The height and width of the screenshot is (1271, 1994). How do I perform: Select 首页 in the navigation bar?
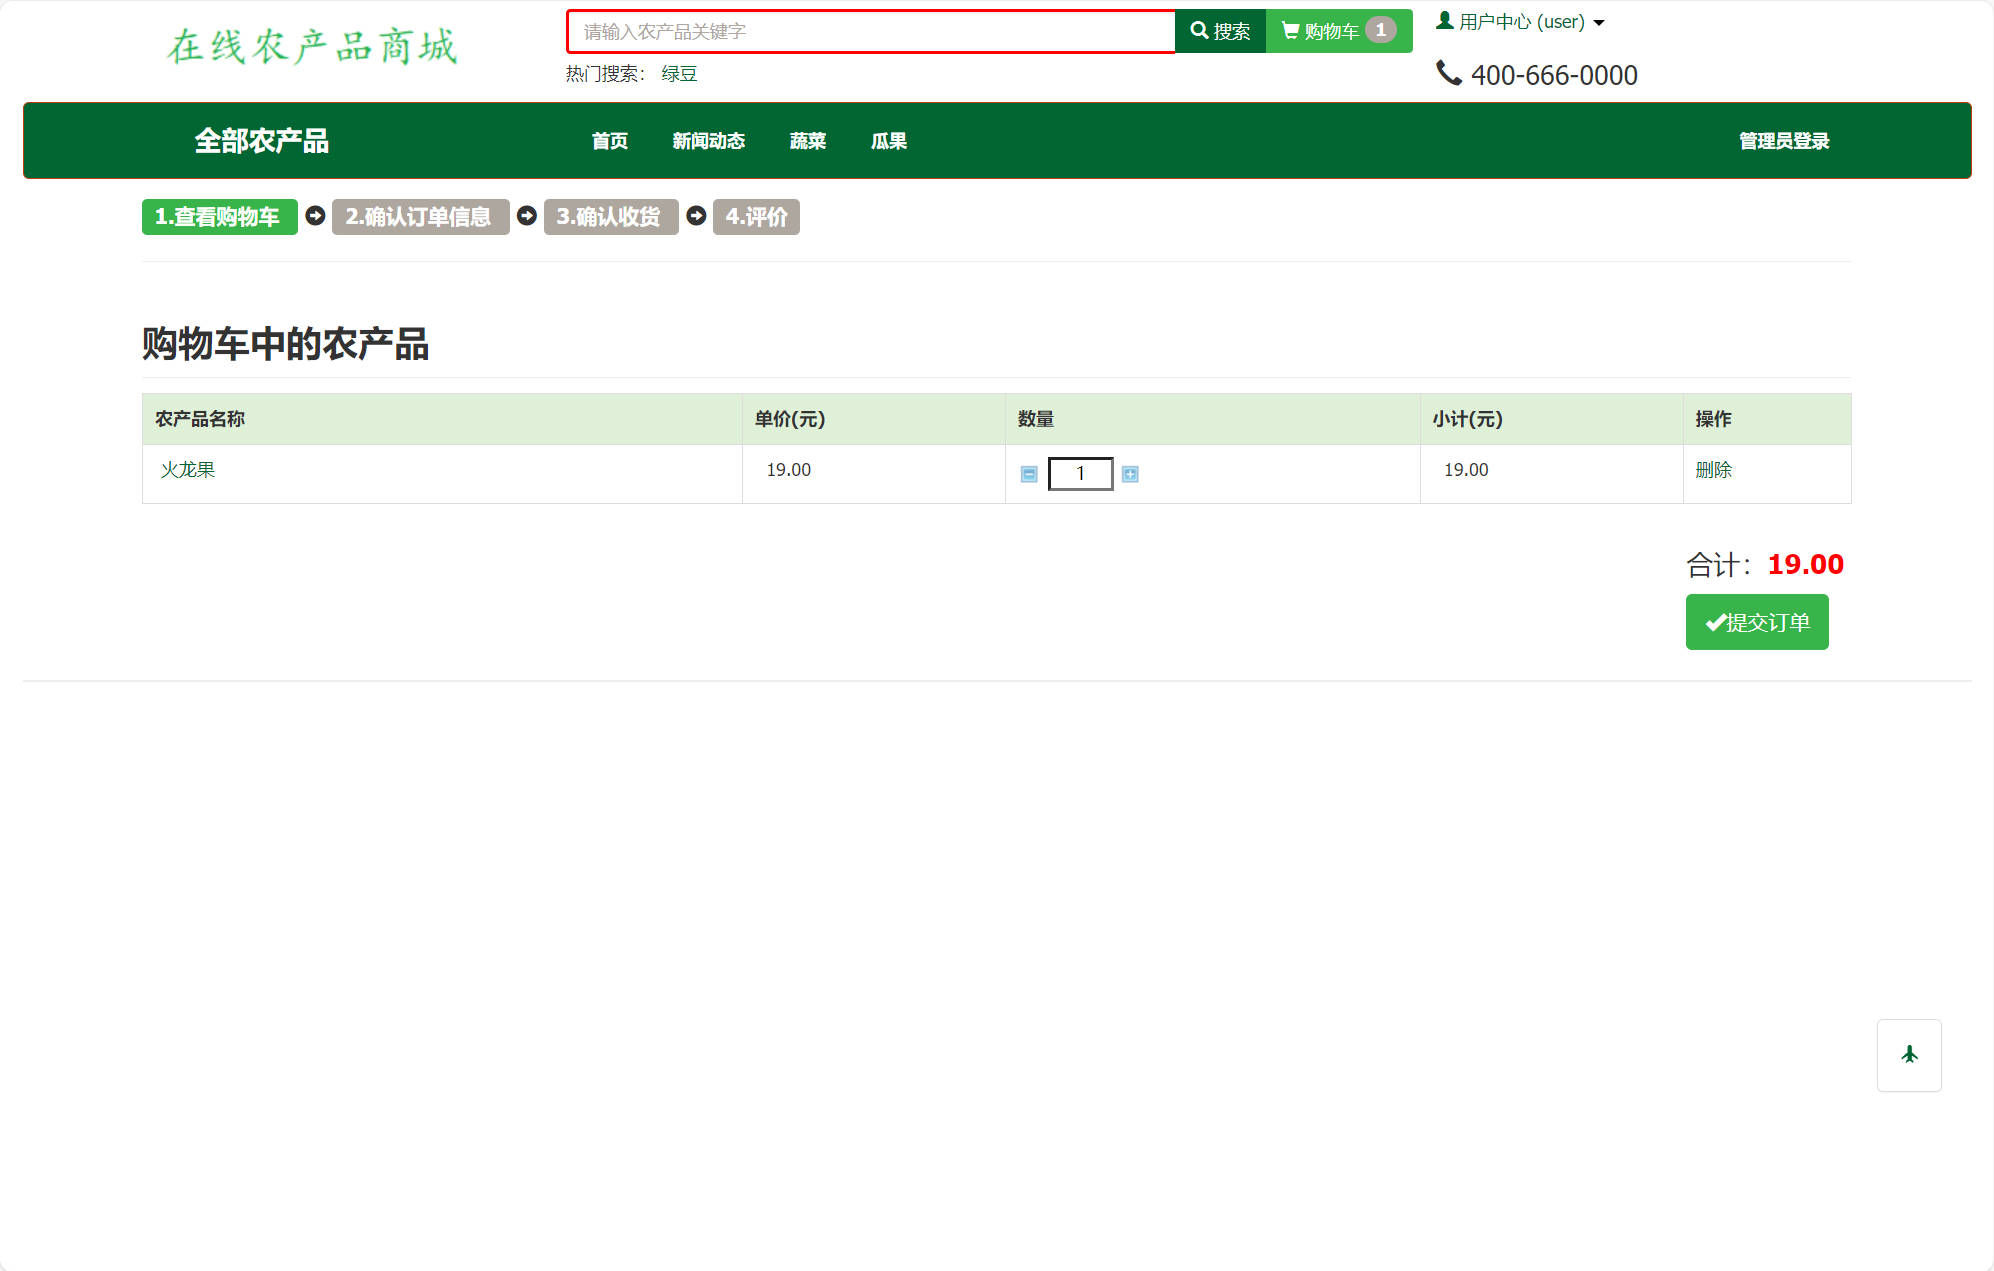coord(610,141)
